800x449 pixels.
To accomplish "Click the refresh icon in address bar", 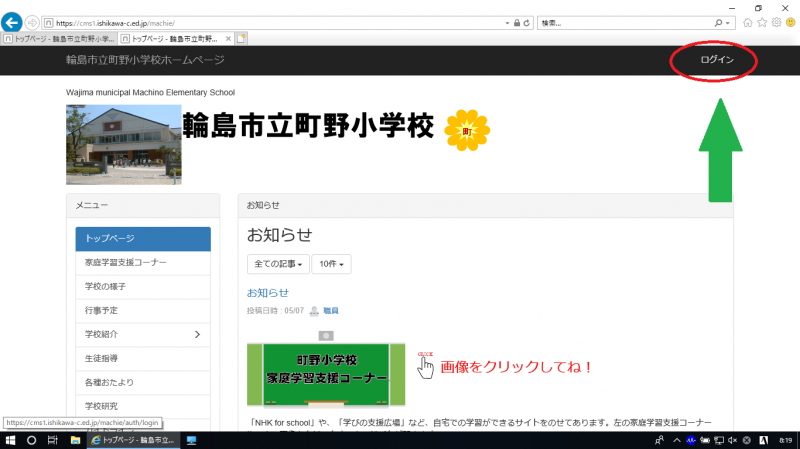I will [528, 22].
